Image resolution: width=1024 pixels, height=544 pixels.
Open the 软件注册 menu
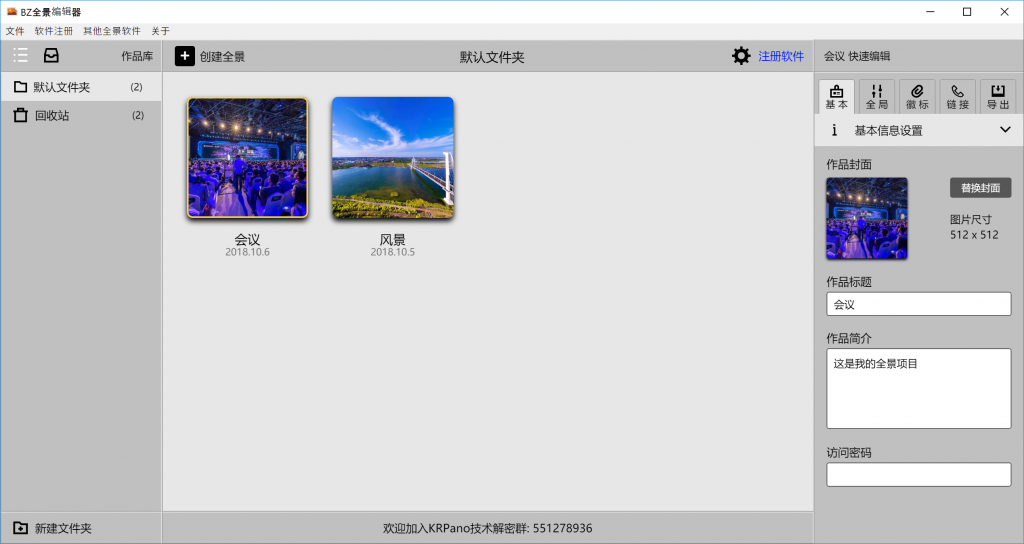coord(54,31)
